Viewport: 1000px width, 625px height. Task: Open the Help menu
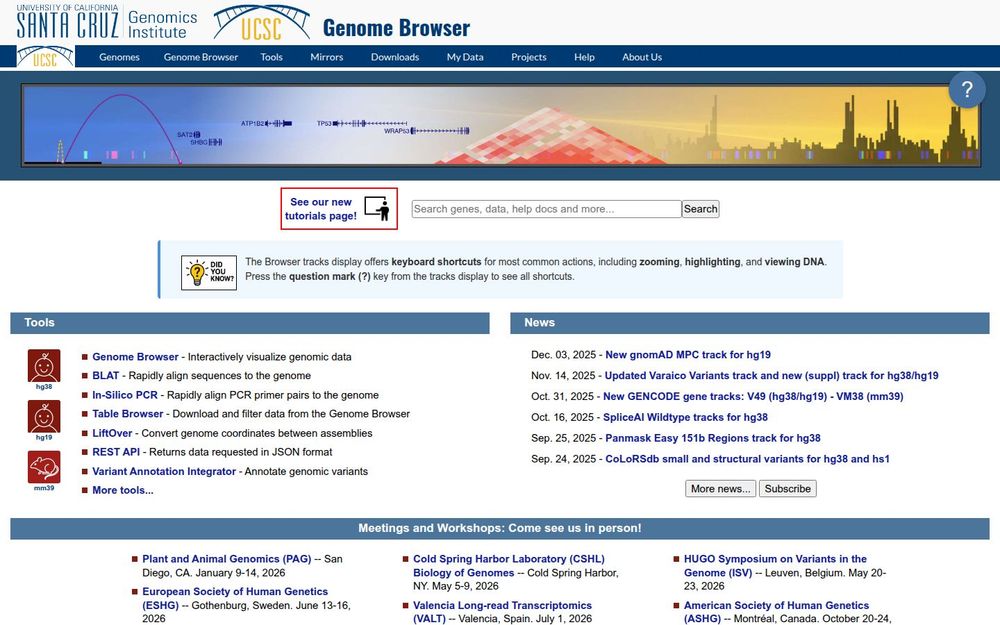[584, 57]
